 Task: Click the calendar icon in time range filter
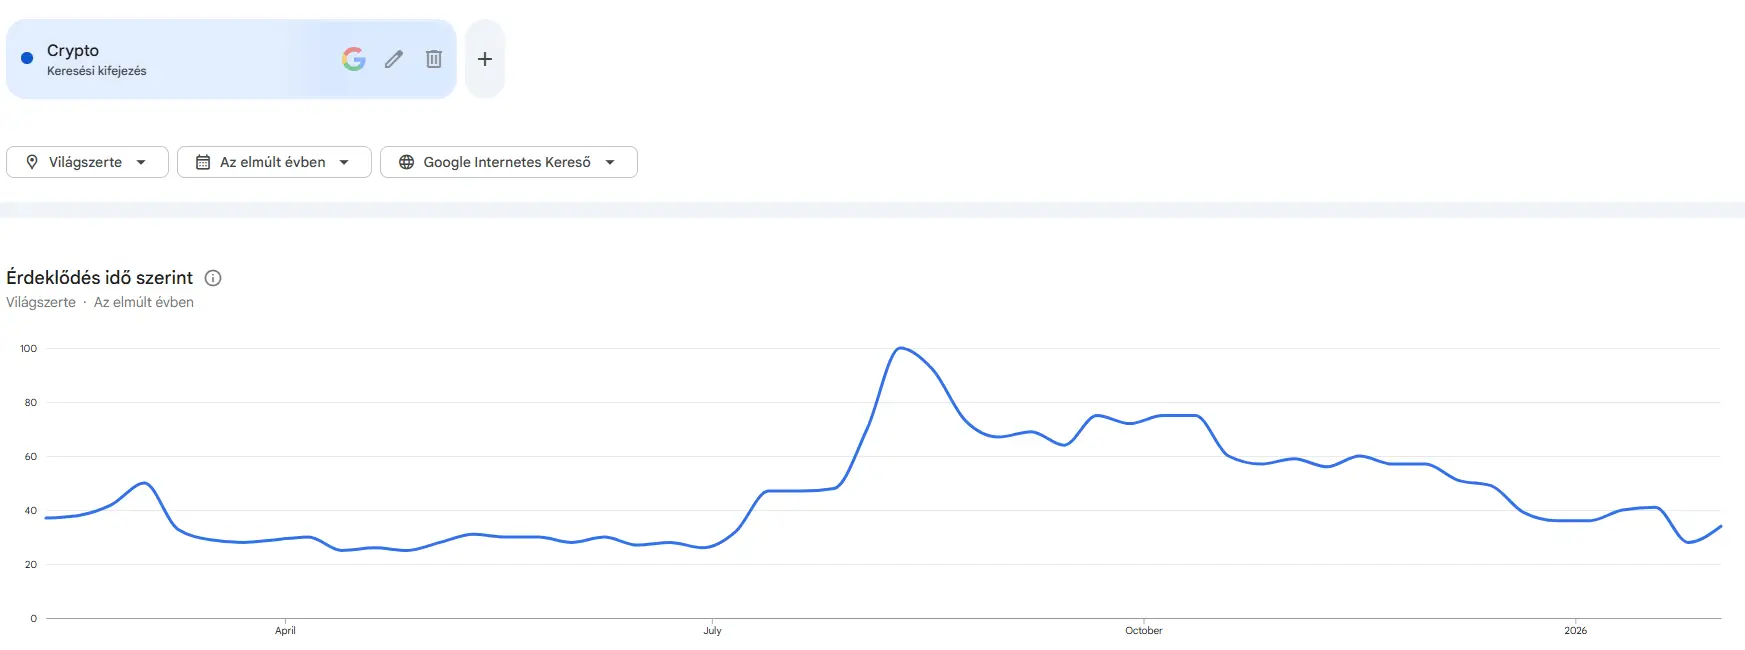coord(202,161)
